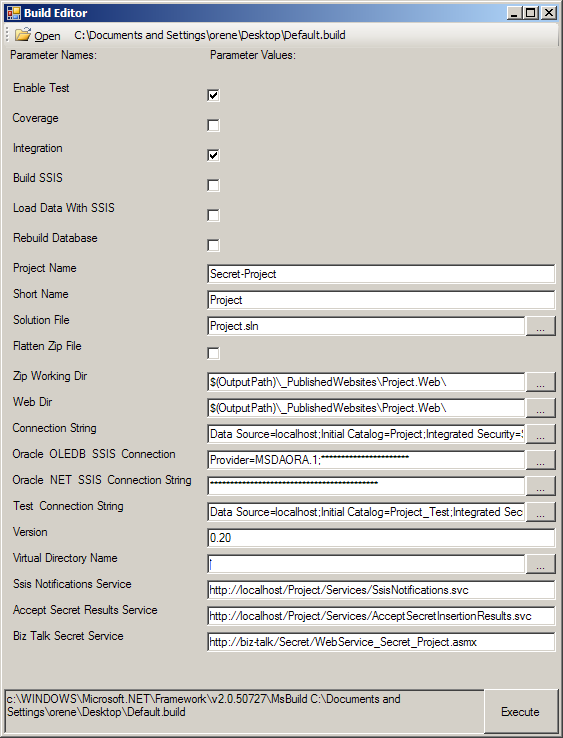
Task: Click the Build Editor title bar app icon
Action: [14, 13]
